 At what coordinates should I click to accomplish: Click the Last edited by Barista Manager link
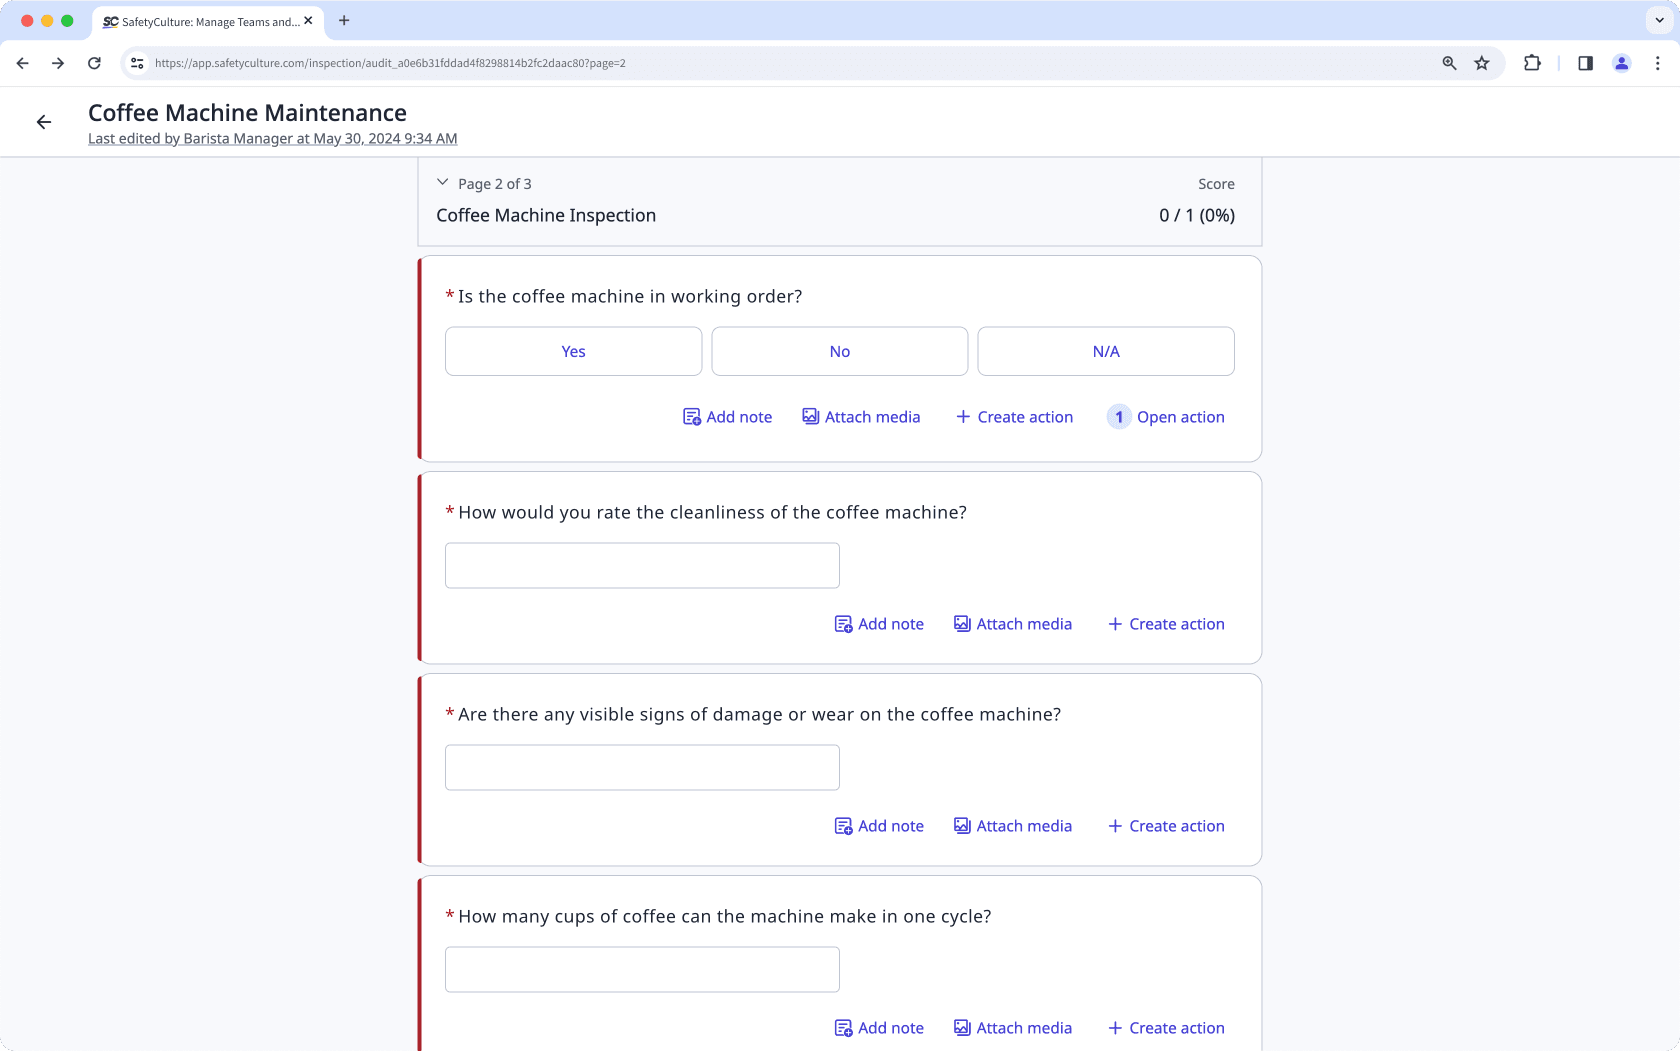pyautogui.click(x=271, y=138)
